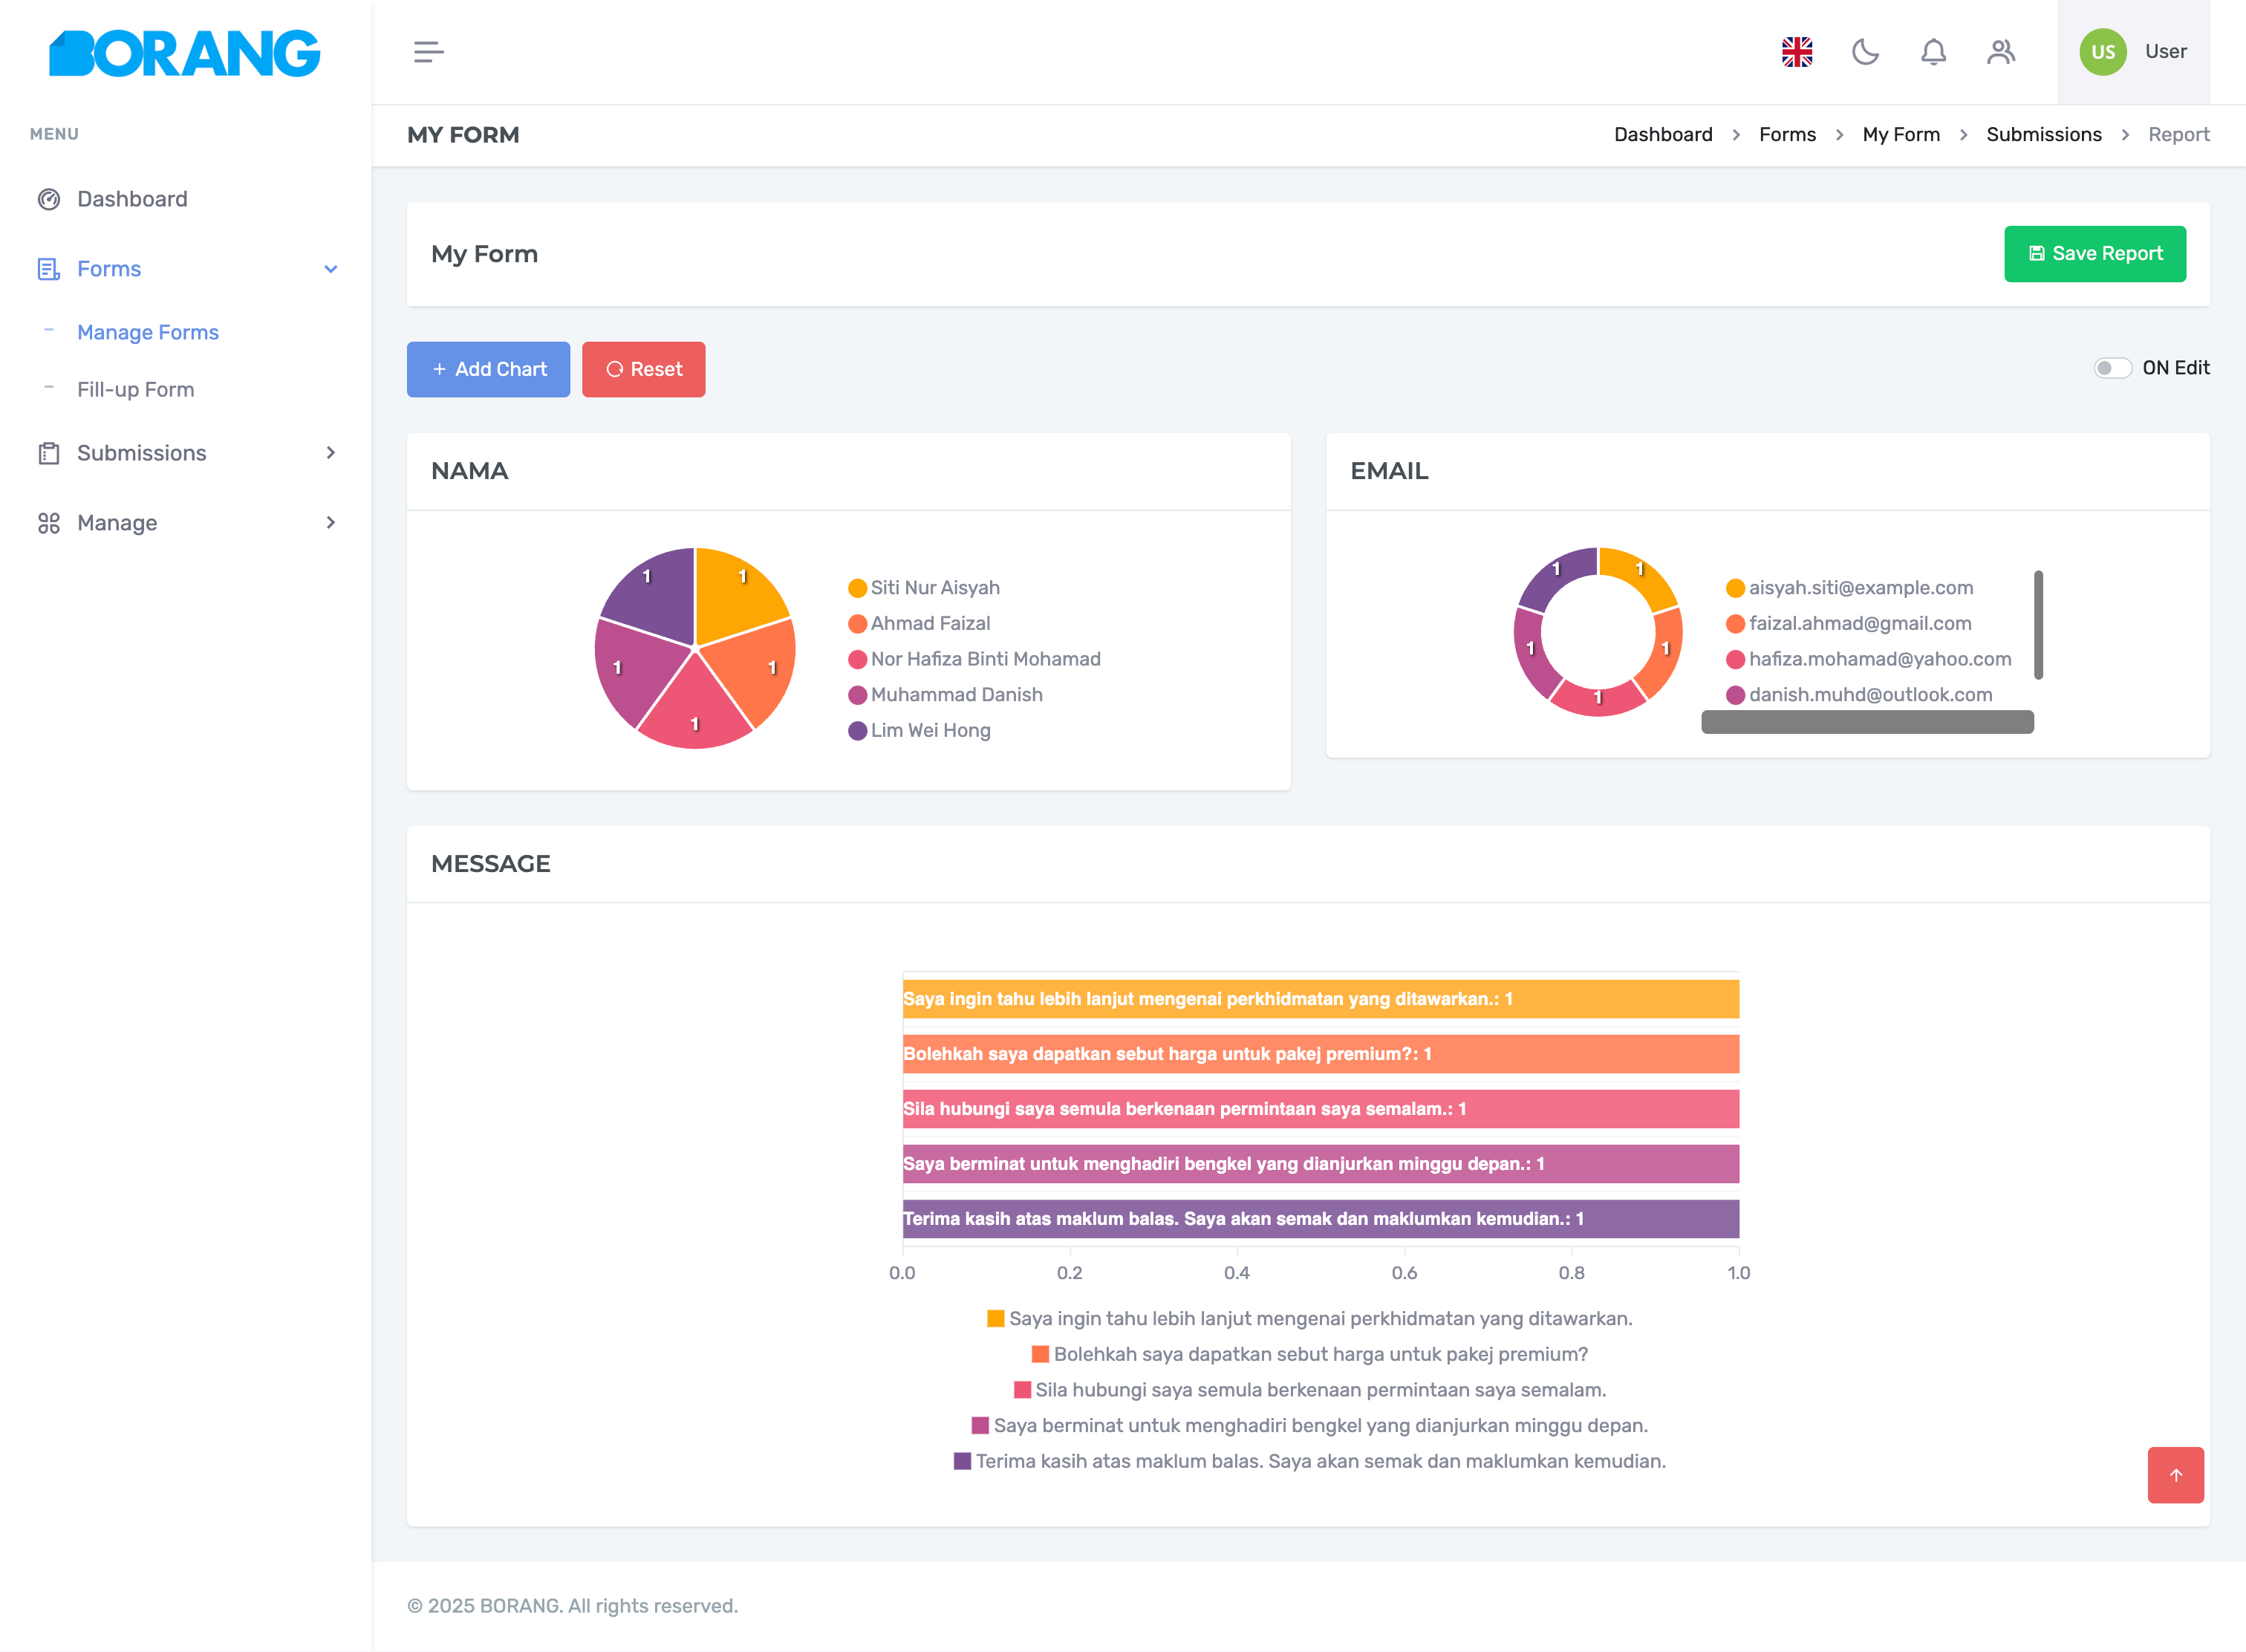This screenshot has width=2246, height=1652.
Task: Click the 'Terima kasih atas maklum' purple bar
Action: (x=1320, y=1219)
